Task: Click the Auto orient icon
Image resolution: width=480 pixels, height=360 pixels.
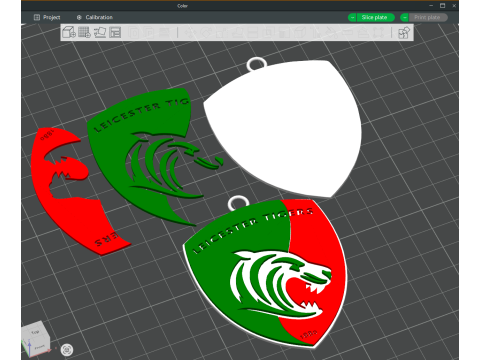Action: coord(100,32)
